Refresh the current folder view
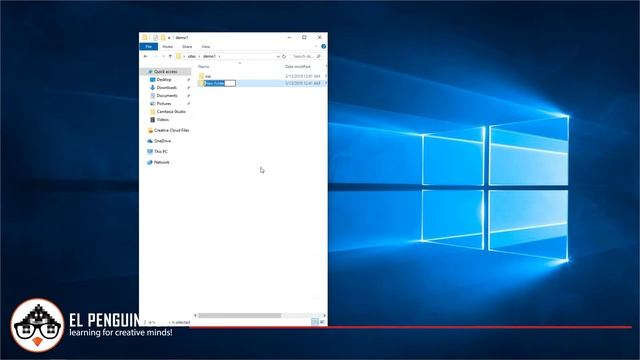The width and height of the screenshot is (640, 360). (x=284, y=56)
